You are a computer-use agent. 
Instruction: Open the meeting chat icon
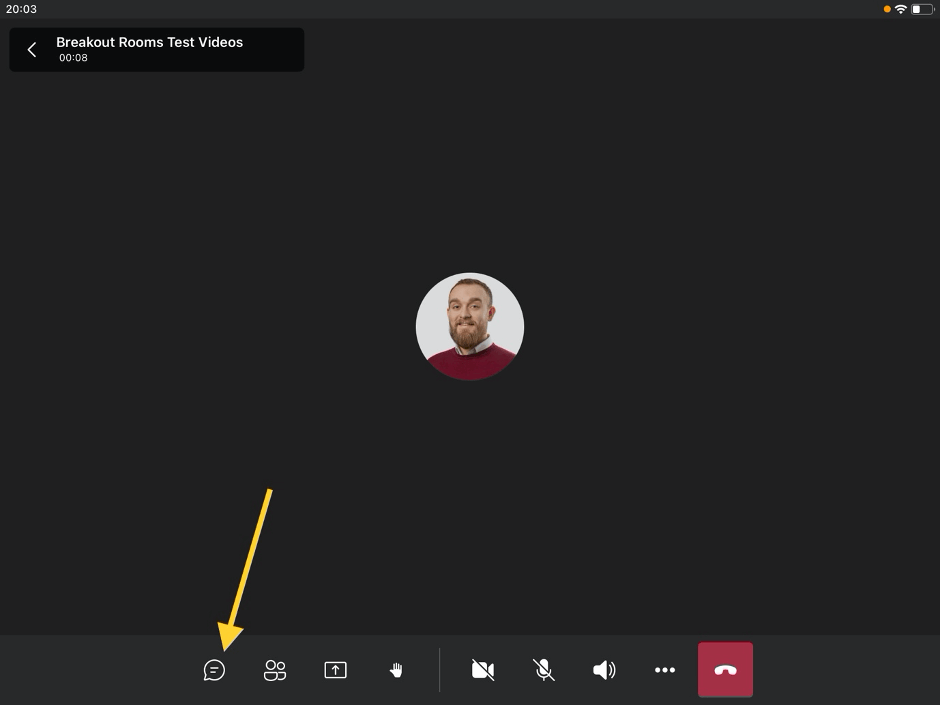(x=214, y=670)
